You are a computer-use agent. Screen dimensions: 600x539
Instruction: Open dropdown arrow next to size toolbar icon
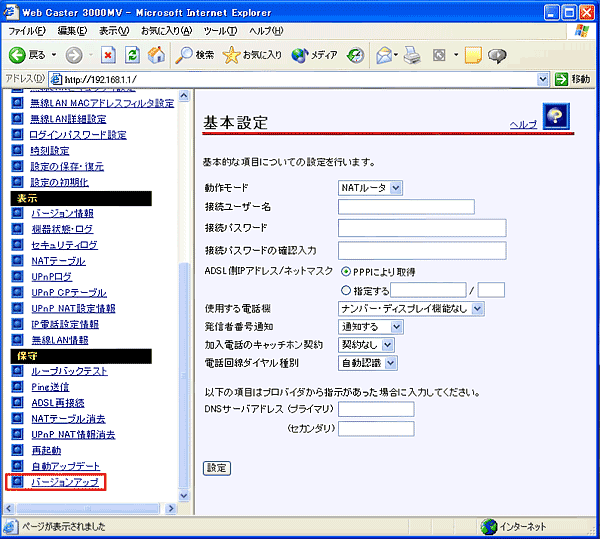pos(456,55)
